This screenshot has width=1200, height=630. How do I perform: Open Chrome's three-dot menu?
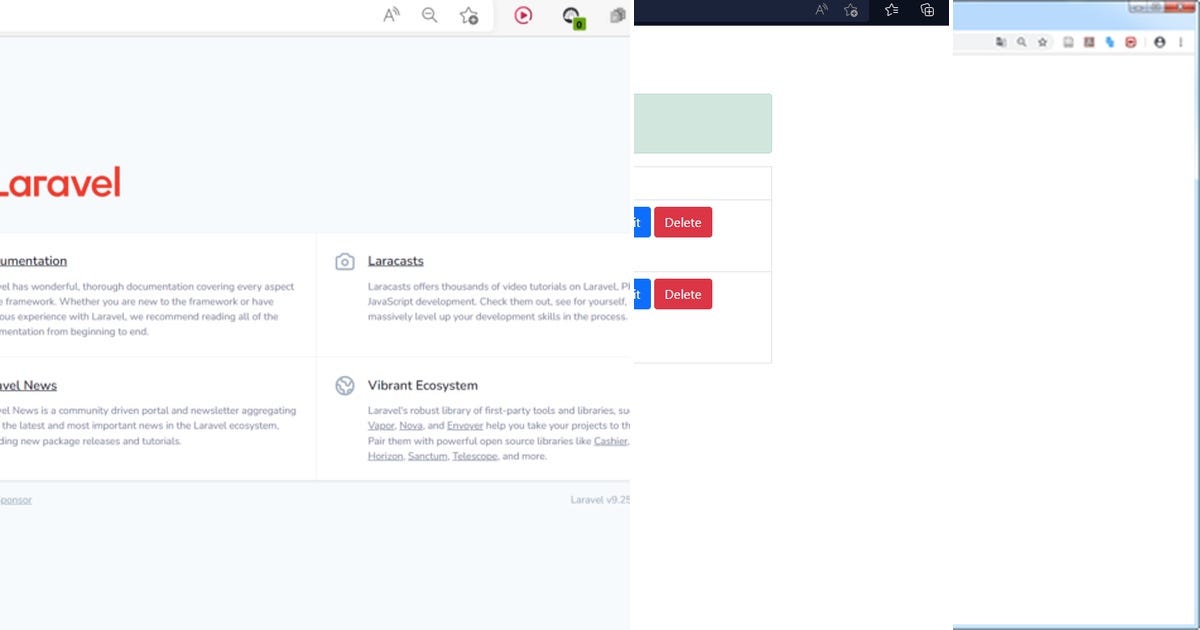click(x=1181, y=42)
